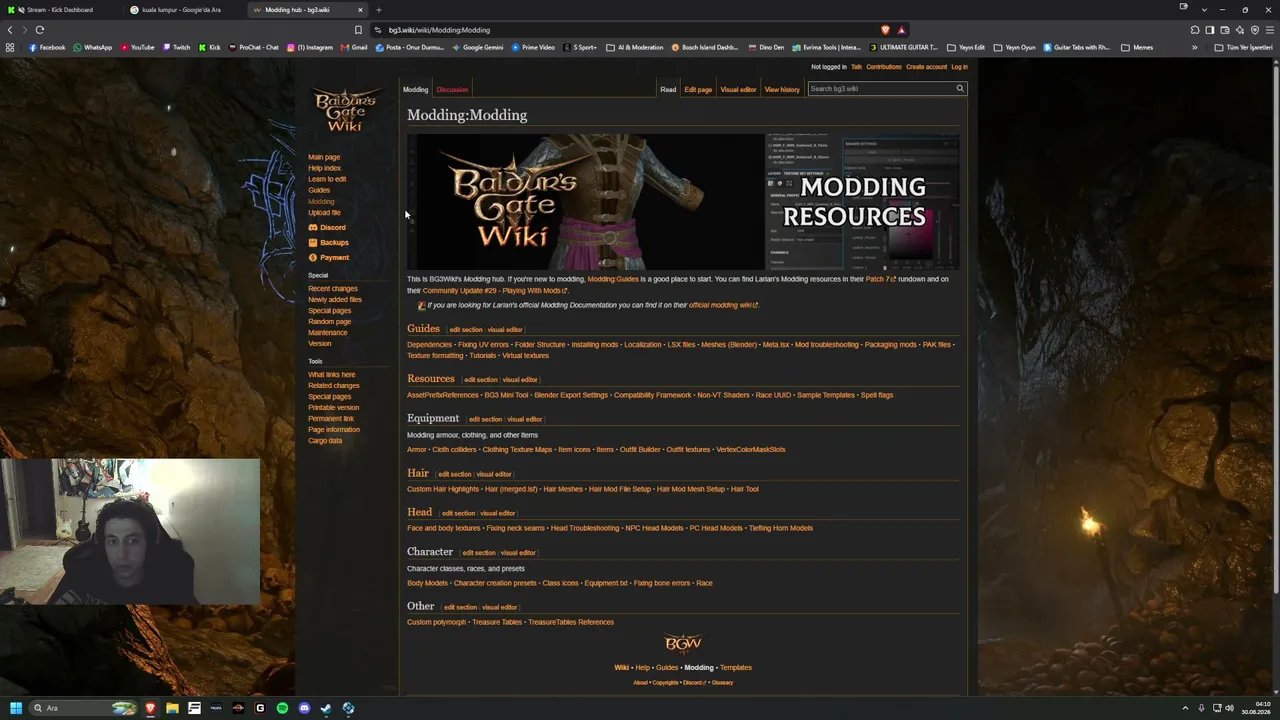Click the Payment coin icon in the sidebar
1280x720 pixels.
coord(312,258)
